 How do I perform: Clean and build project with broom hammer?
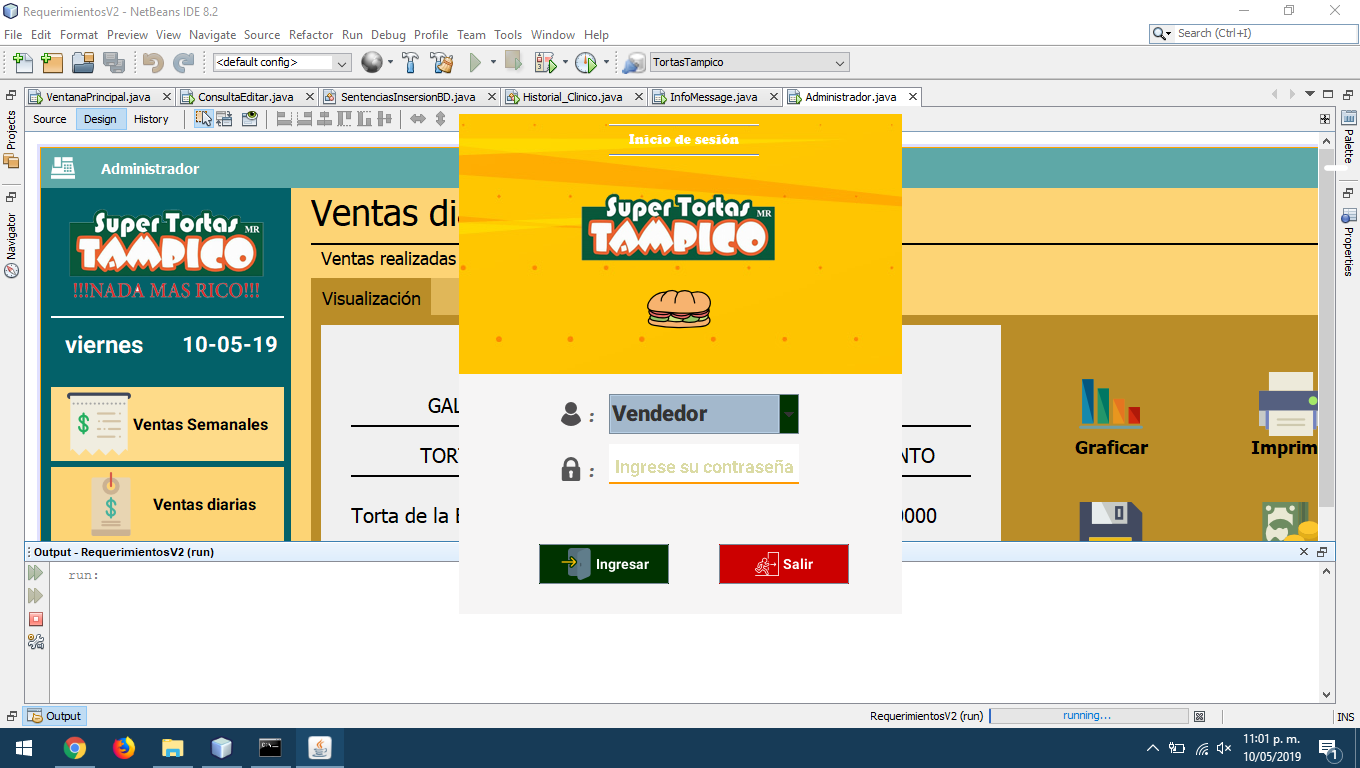442,62
